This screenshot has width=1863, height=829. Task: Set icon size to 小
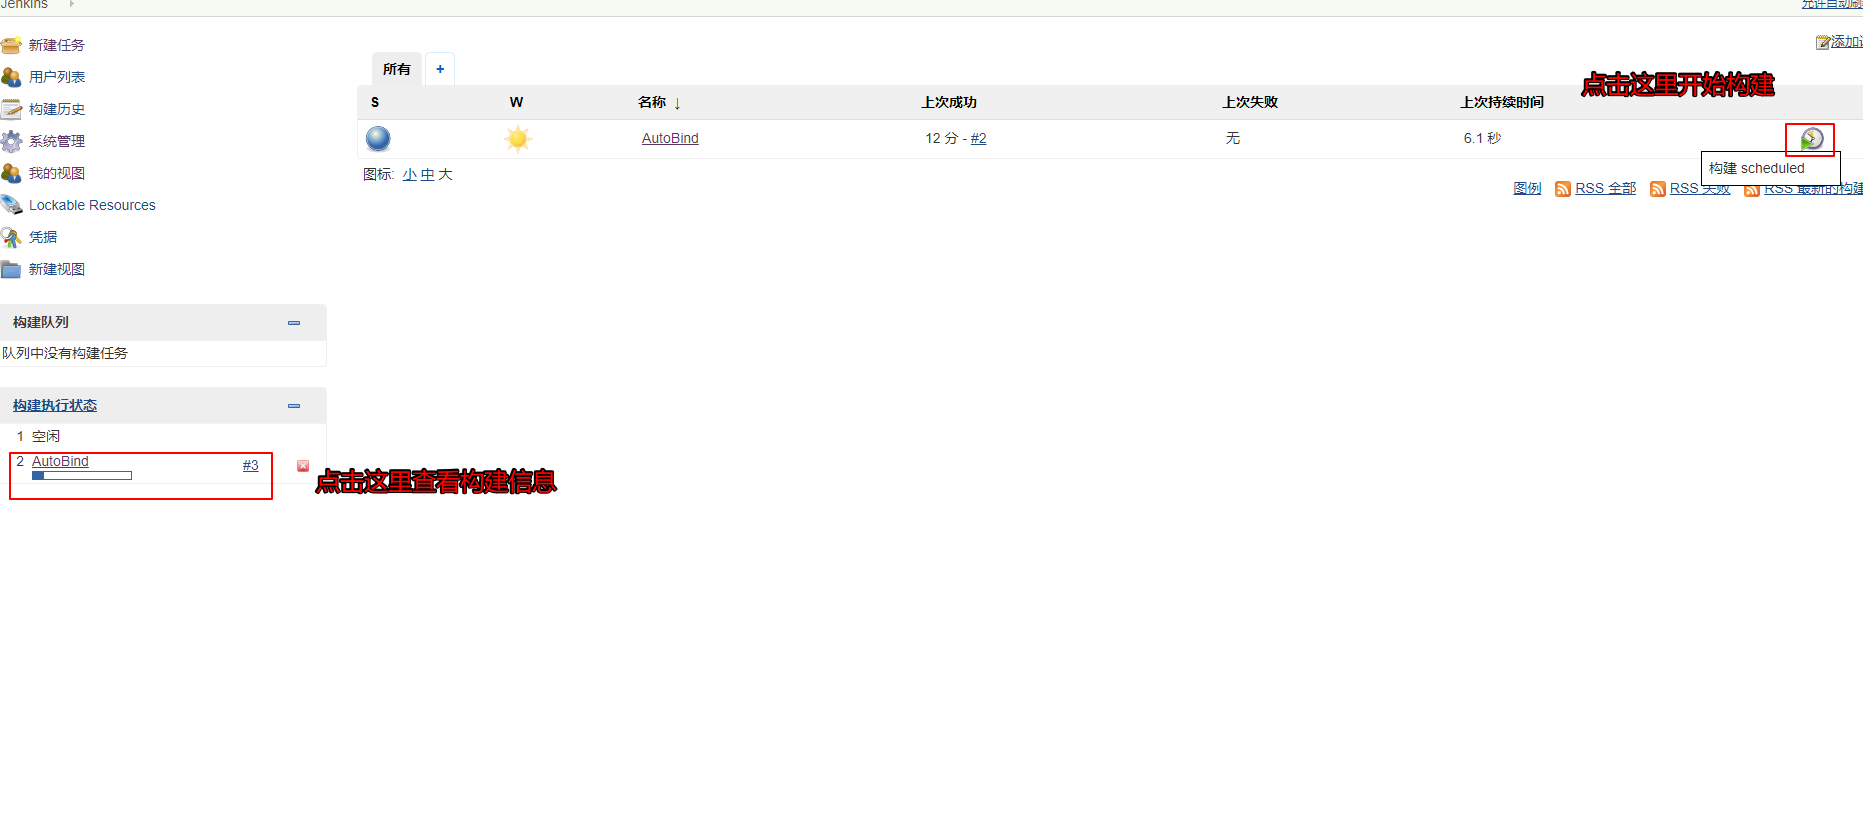tap(410, 174)
